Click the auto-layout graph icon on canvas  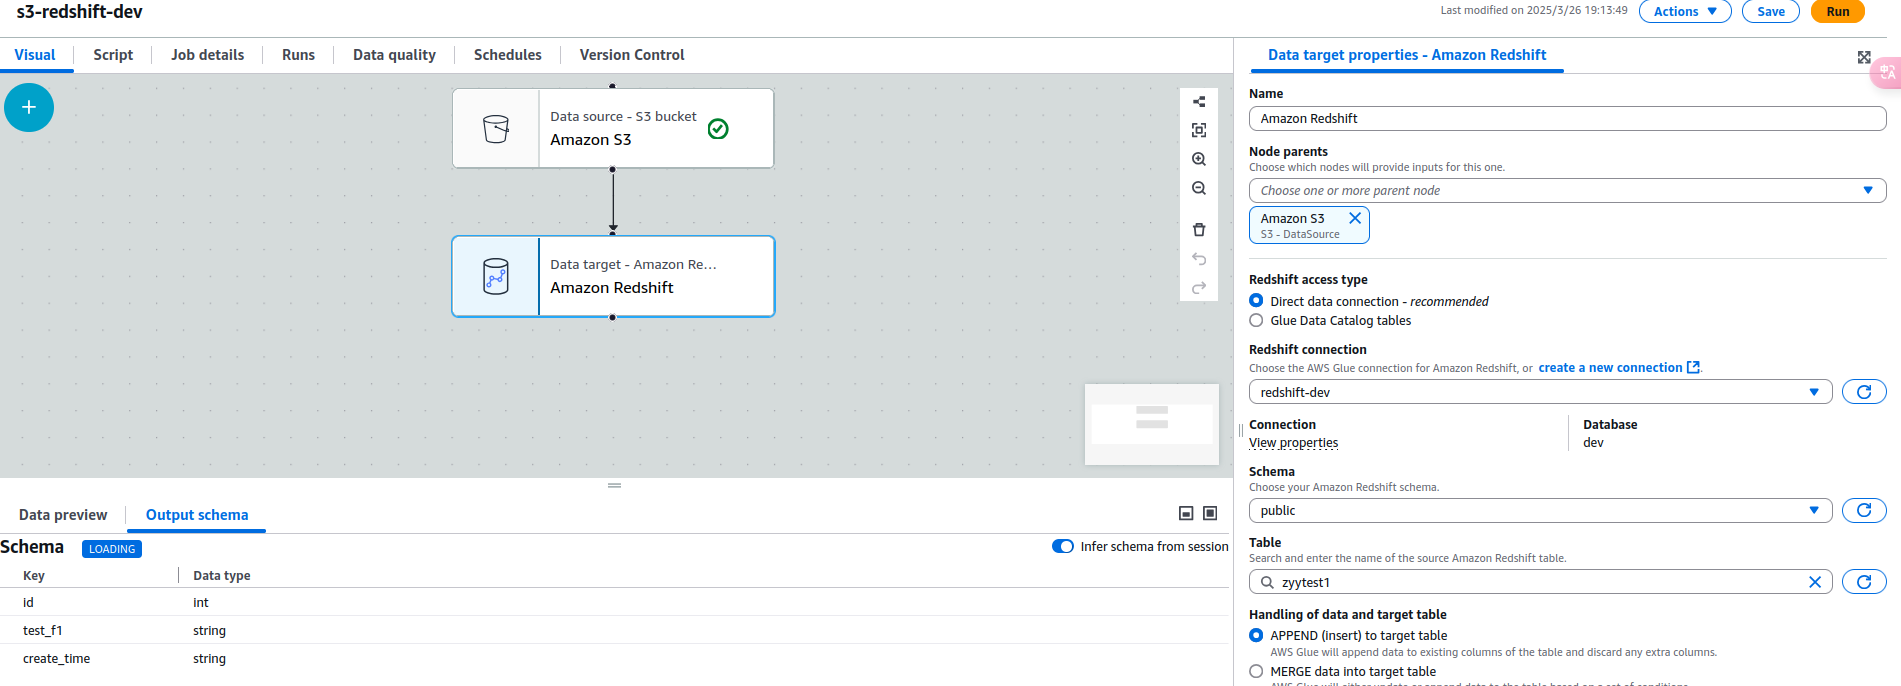(x=1199, y=101)
